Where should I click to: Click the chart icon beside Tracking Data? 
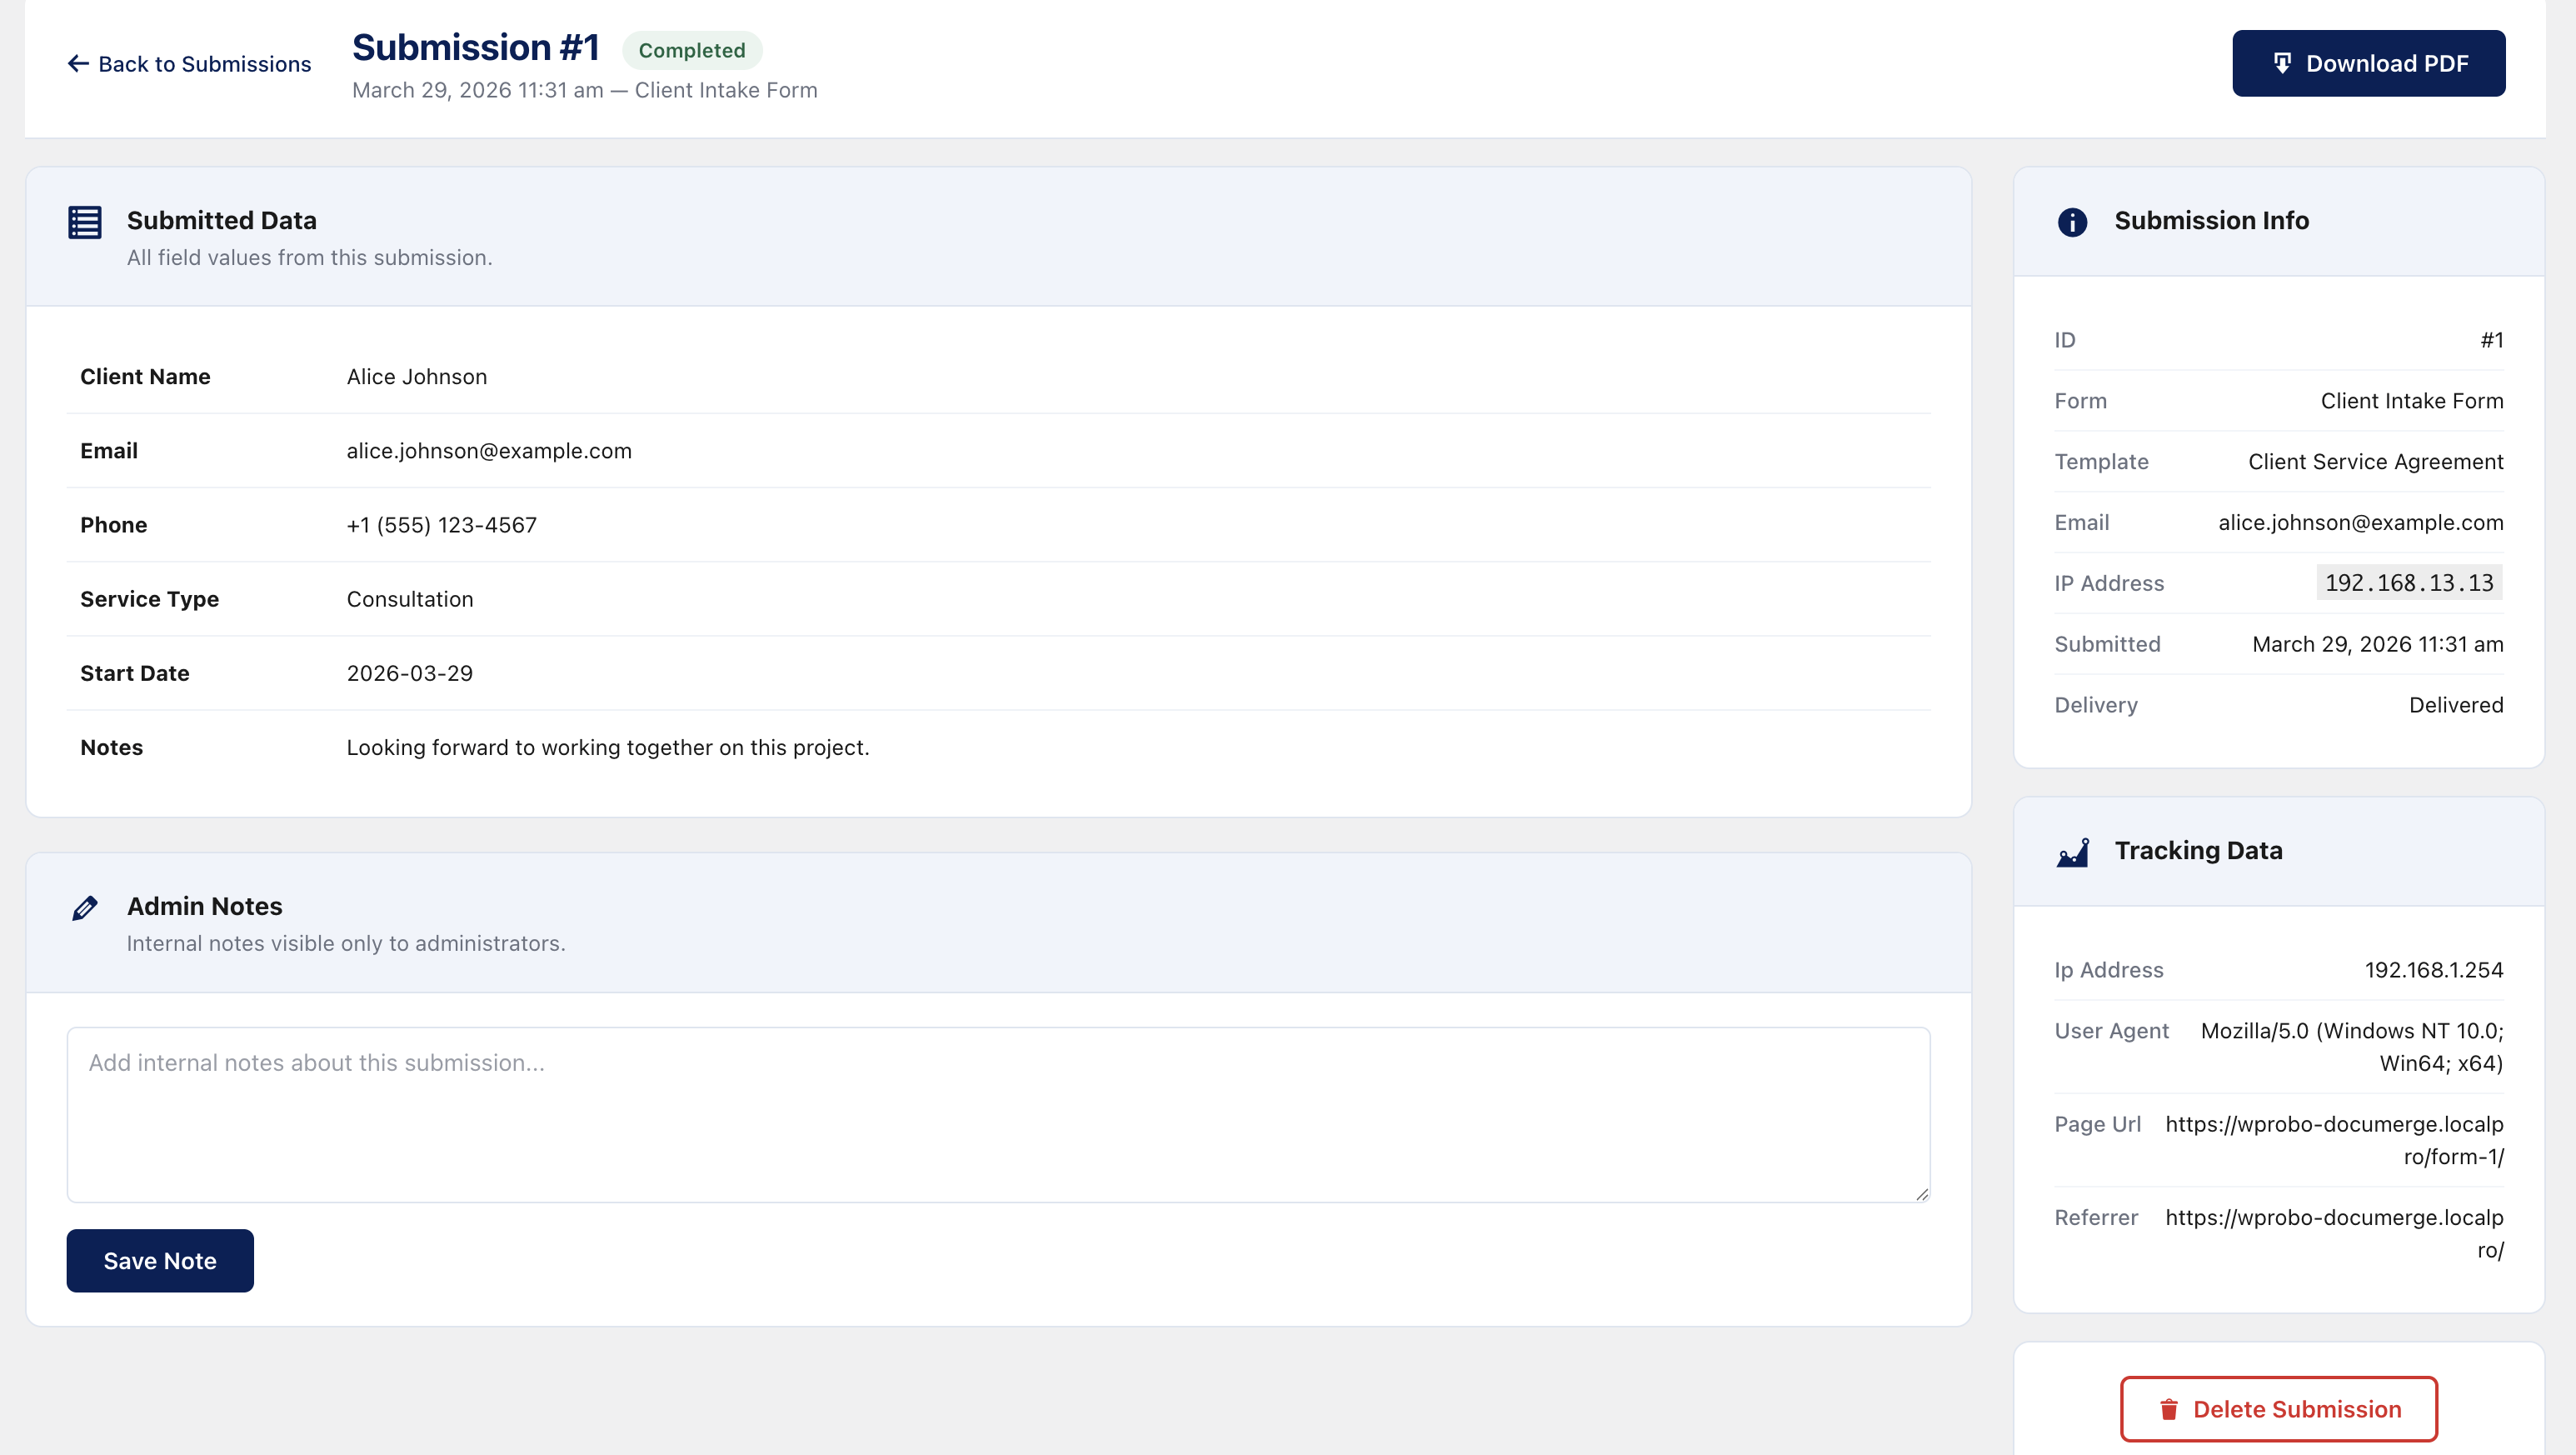(x=2072, y=852)
